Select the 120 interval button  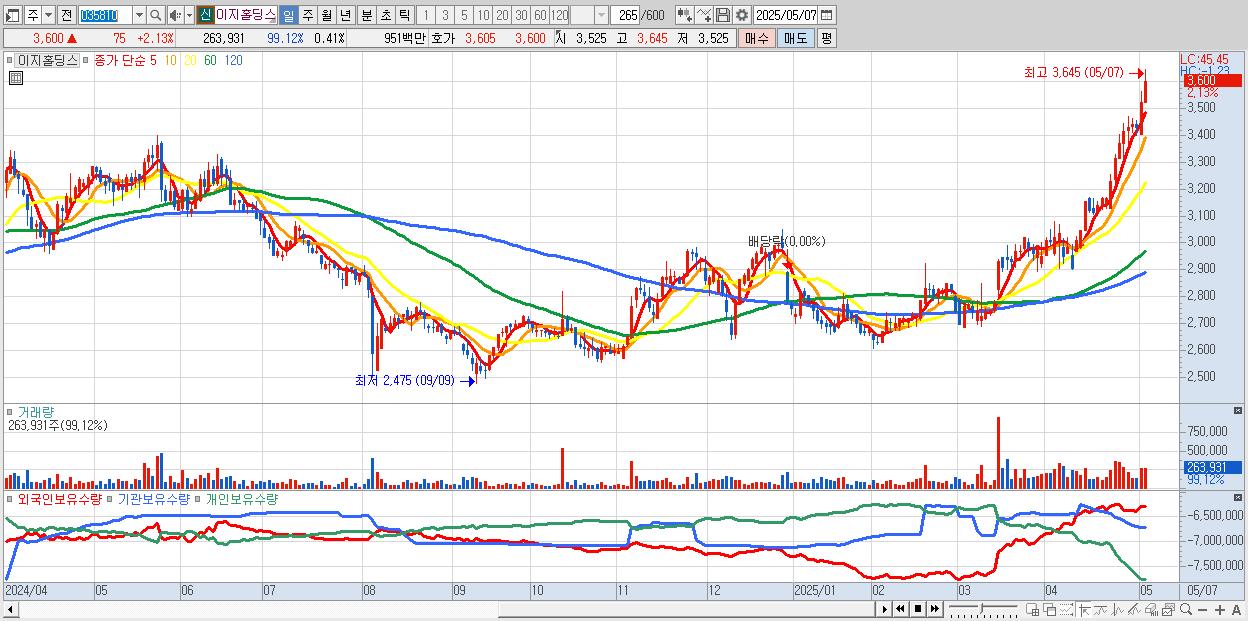tap(560, 15)
